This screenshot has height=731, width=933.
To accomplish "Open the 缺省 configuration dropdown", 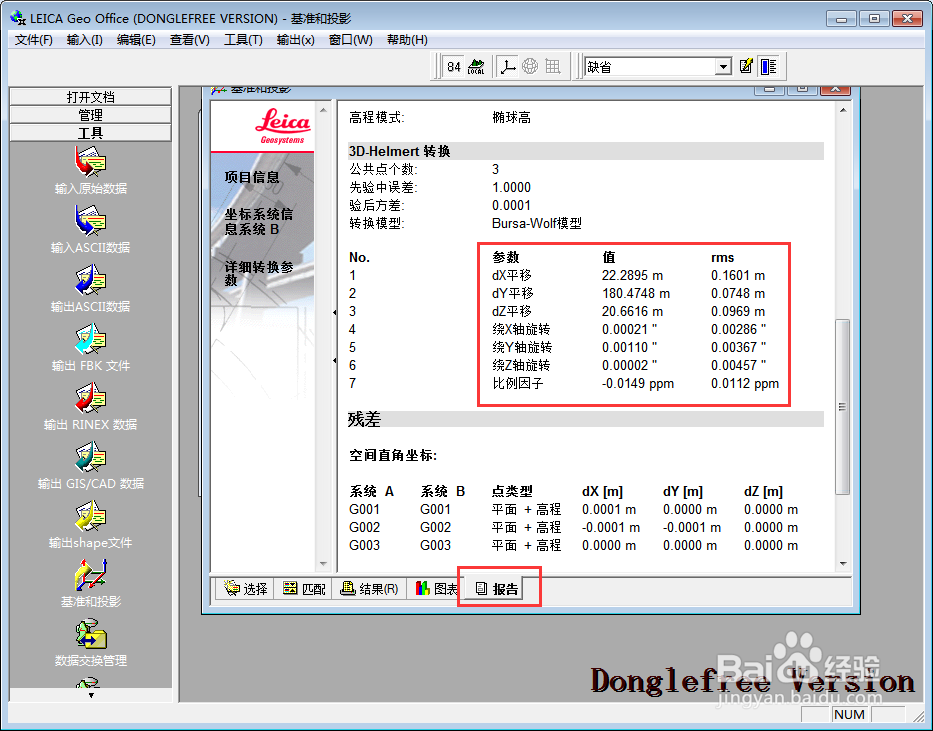I will [x=723, y=67].
